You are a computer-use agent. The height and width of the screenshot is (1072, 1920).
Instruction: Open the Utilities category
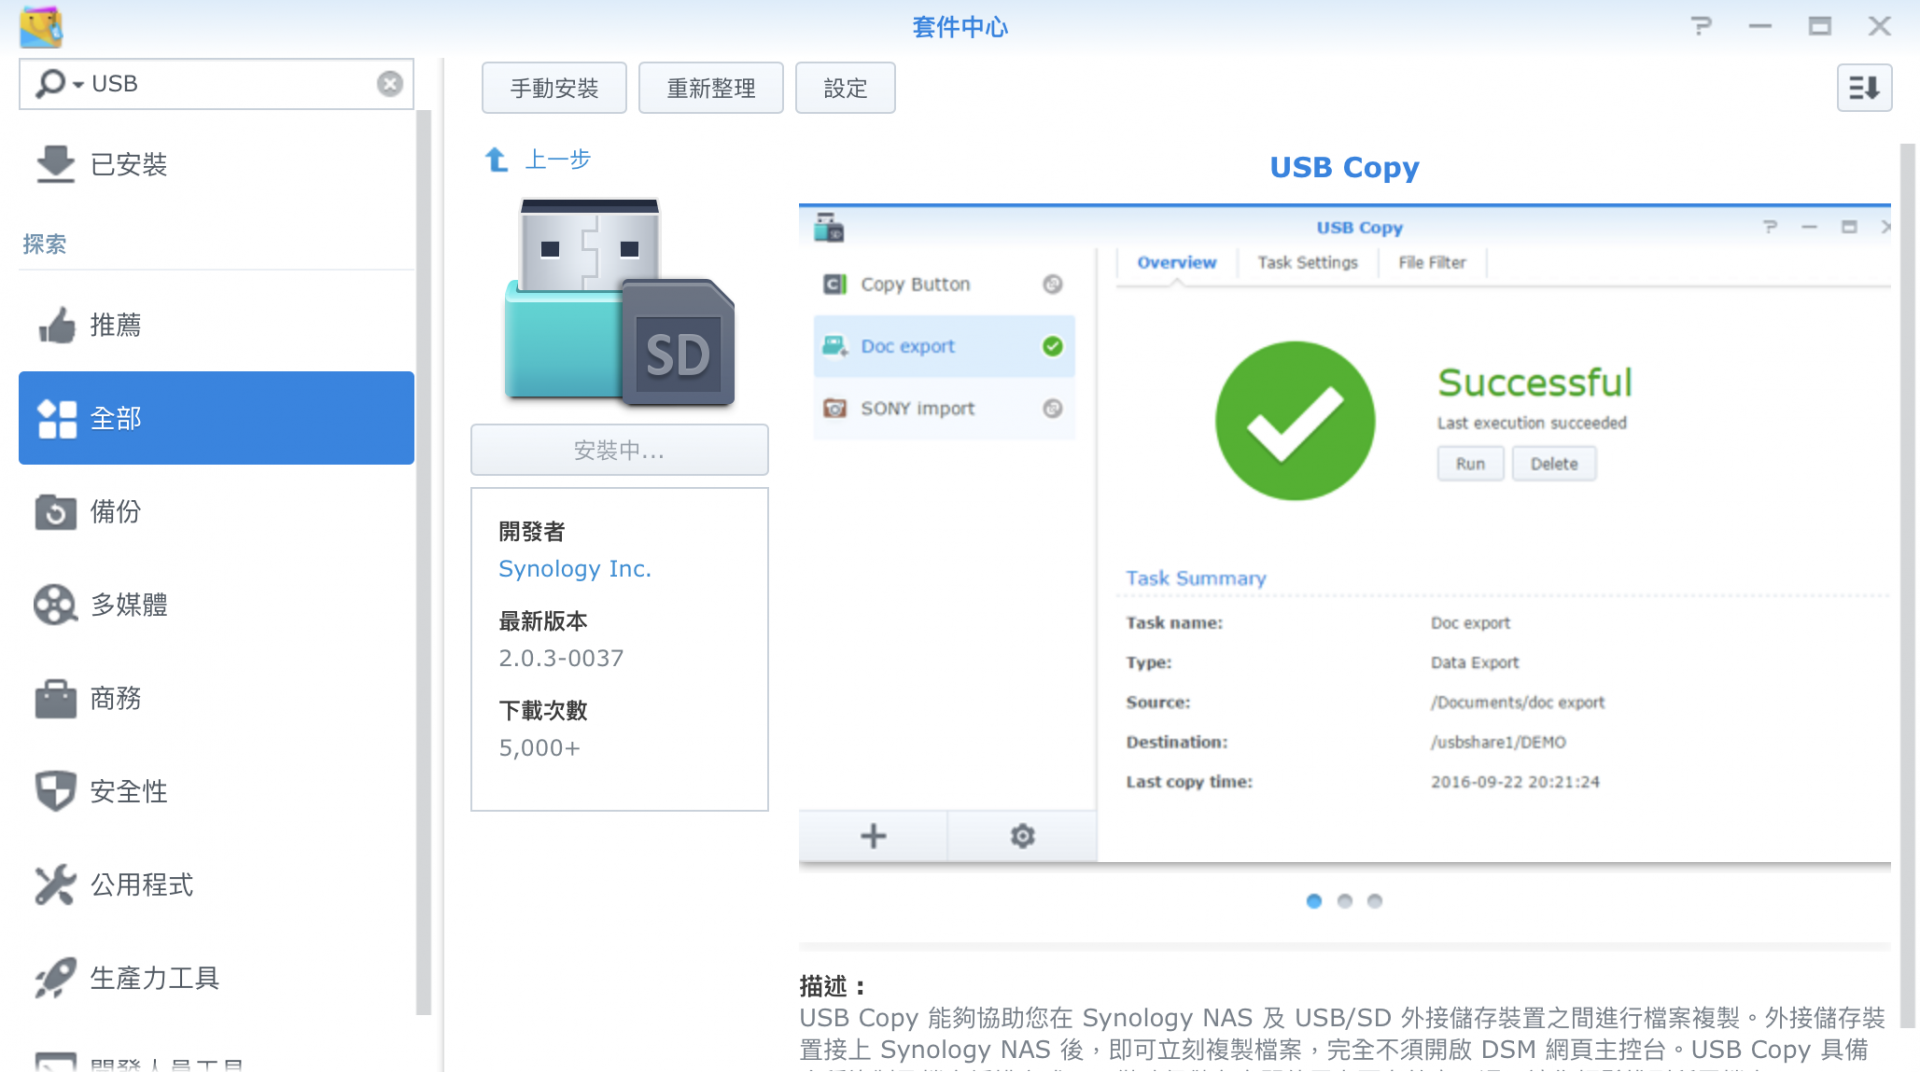(141, 885)
